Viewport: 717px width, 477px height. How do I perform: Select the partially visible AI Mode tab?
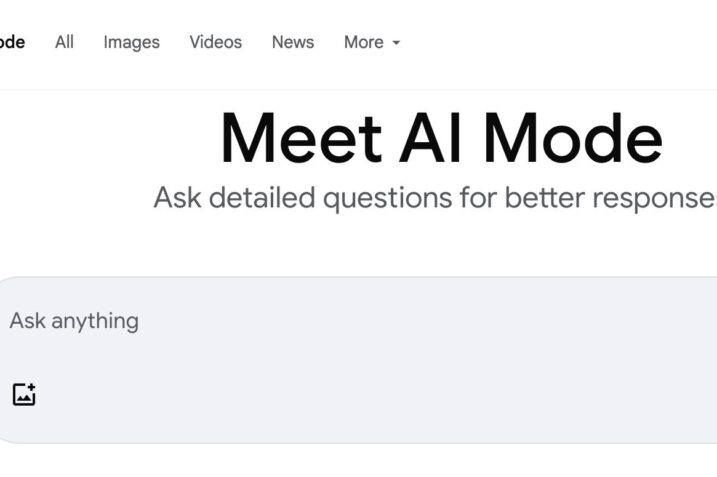(x=12, y=42)
